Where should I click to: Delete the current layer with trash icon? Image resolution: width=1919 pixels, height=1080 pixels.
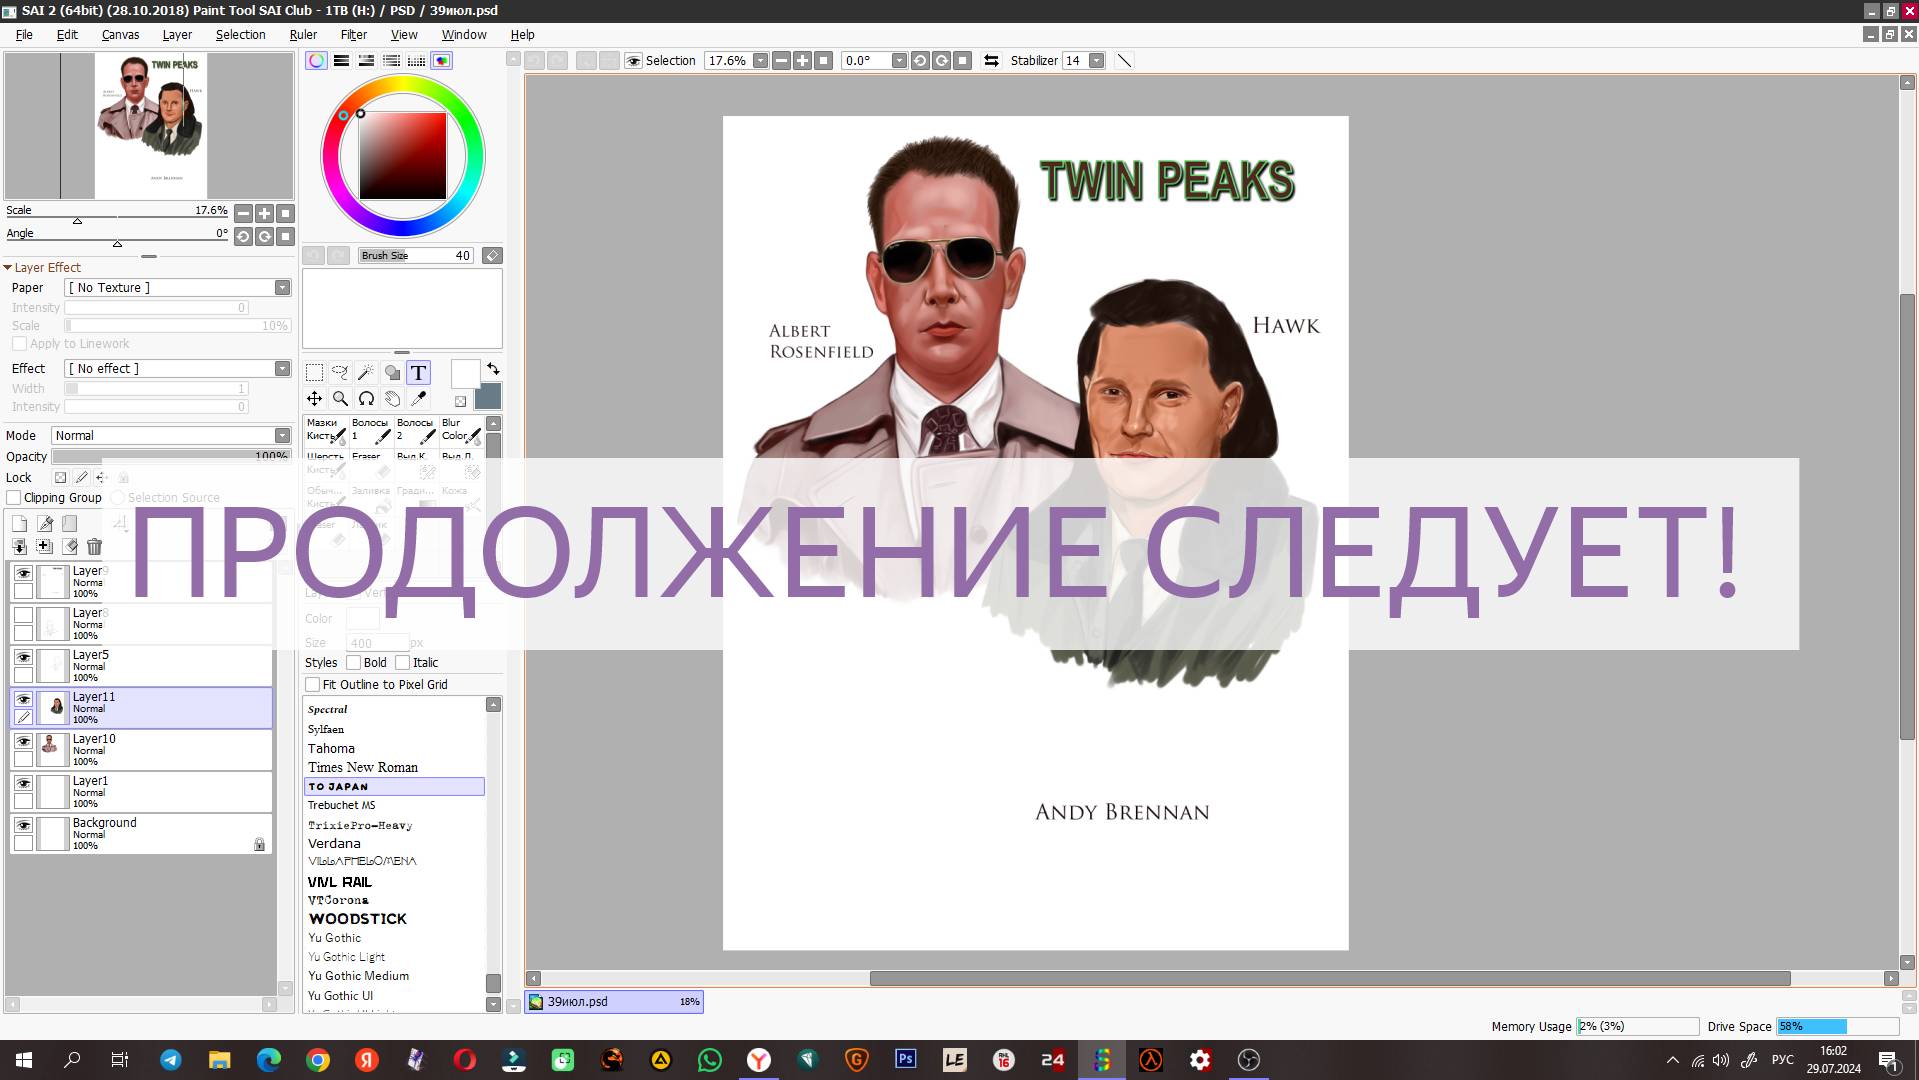(94, 546)
